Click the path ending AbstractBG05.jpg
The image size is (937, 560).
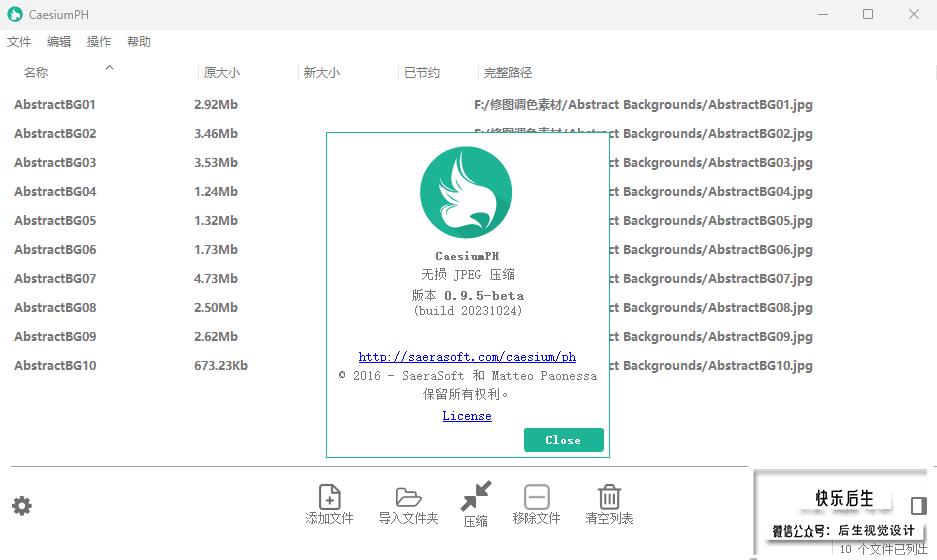pyautogui.click(x=711, y=221)
